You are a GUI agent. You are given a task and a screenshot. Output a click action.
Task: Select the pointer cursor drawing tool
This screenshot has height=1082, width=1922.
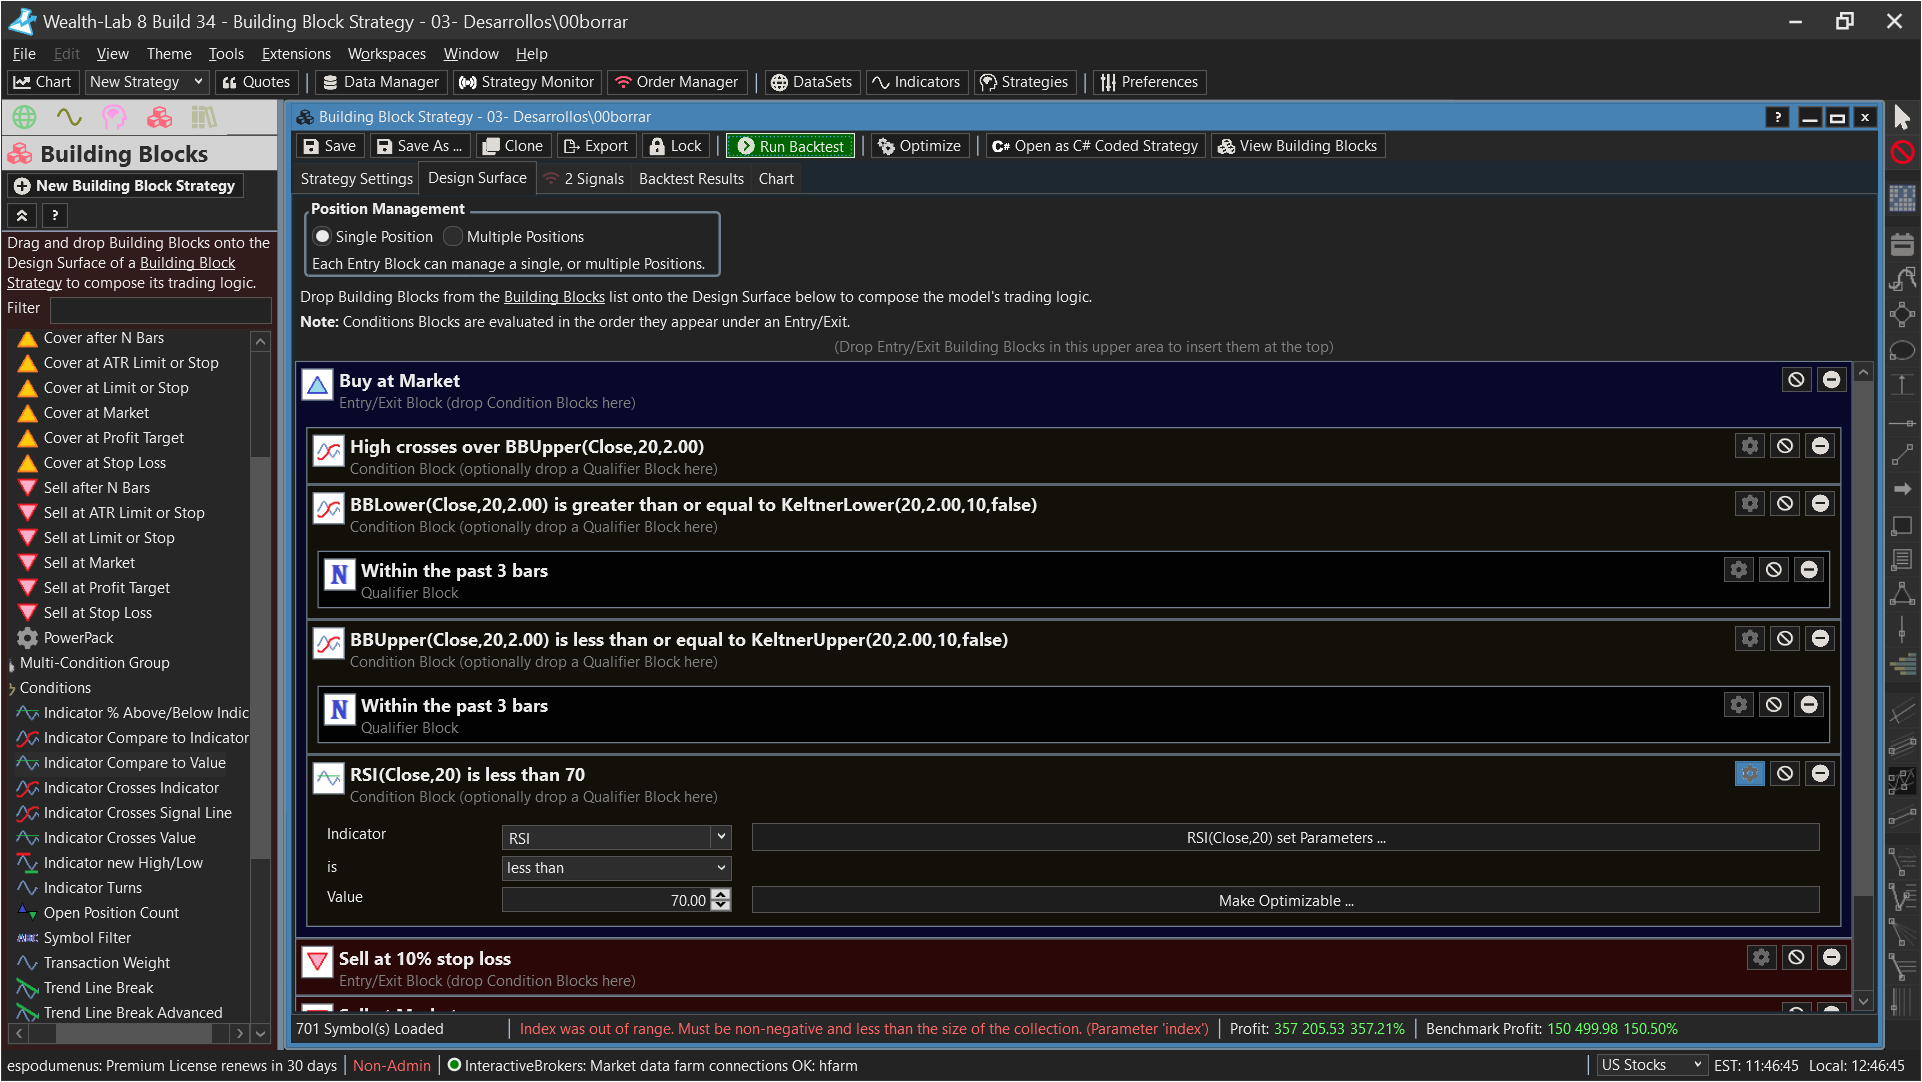click(x=1902, y=118)
